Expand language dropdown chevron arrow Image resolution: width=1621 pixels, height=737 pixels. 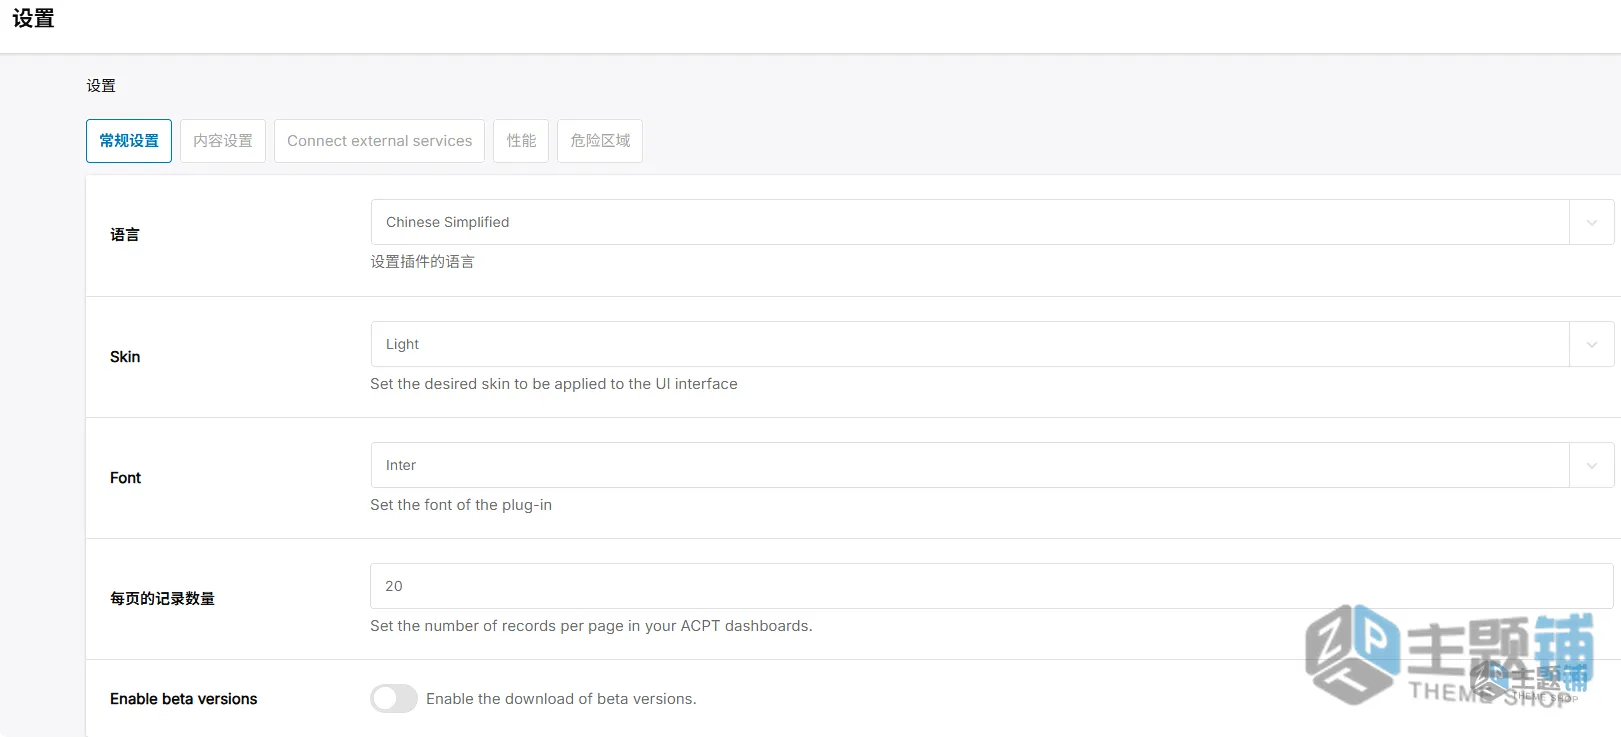pos(1592,222)
